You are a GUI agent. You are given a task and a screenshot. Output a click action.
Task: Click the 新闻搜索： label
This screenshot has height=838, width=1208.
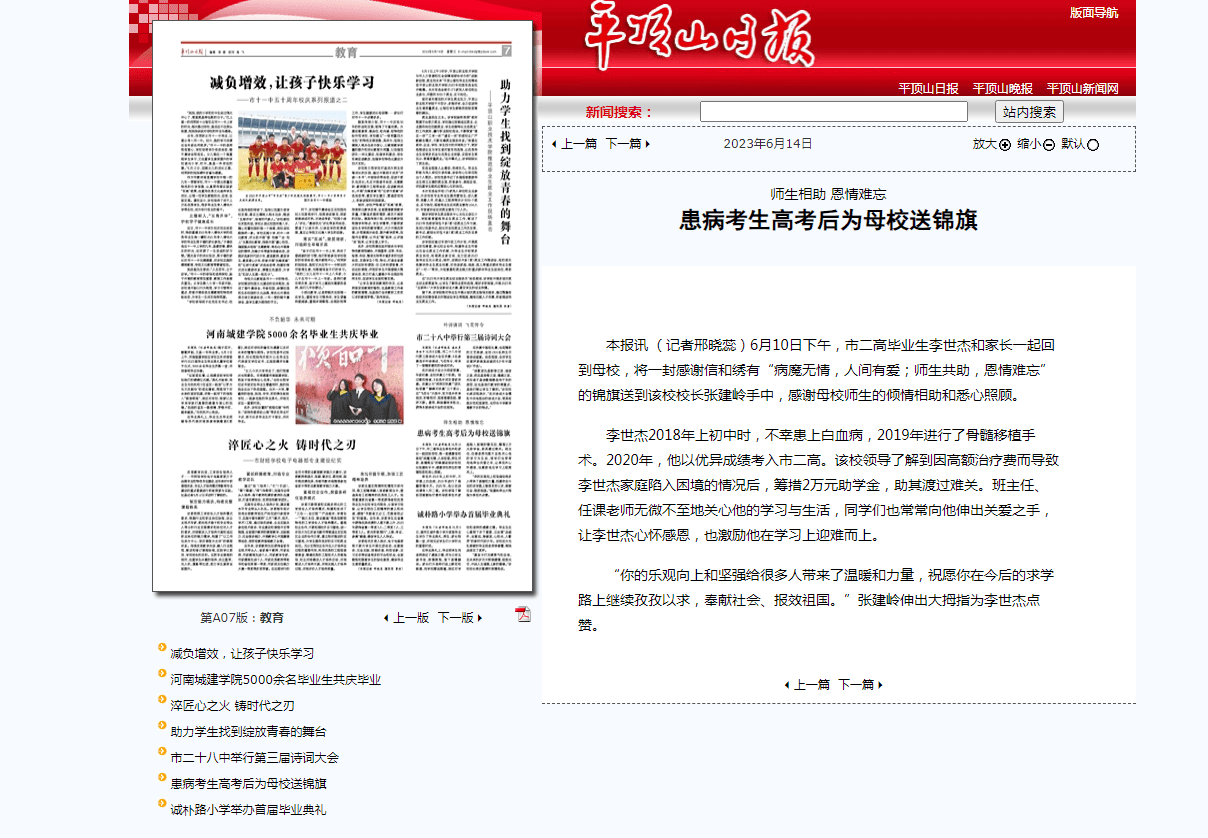pyautogui.click(x=620, y=112)
